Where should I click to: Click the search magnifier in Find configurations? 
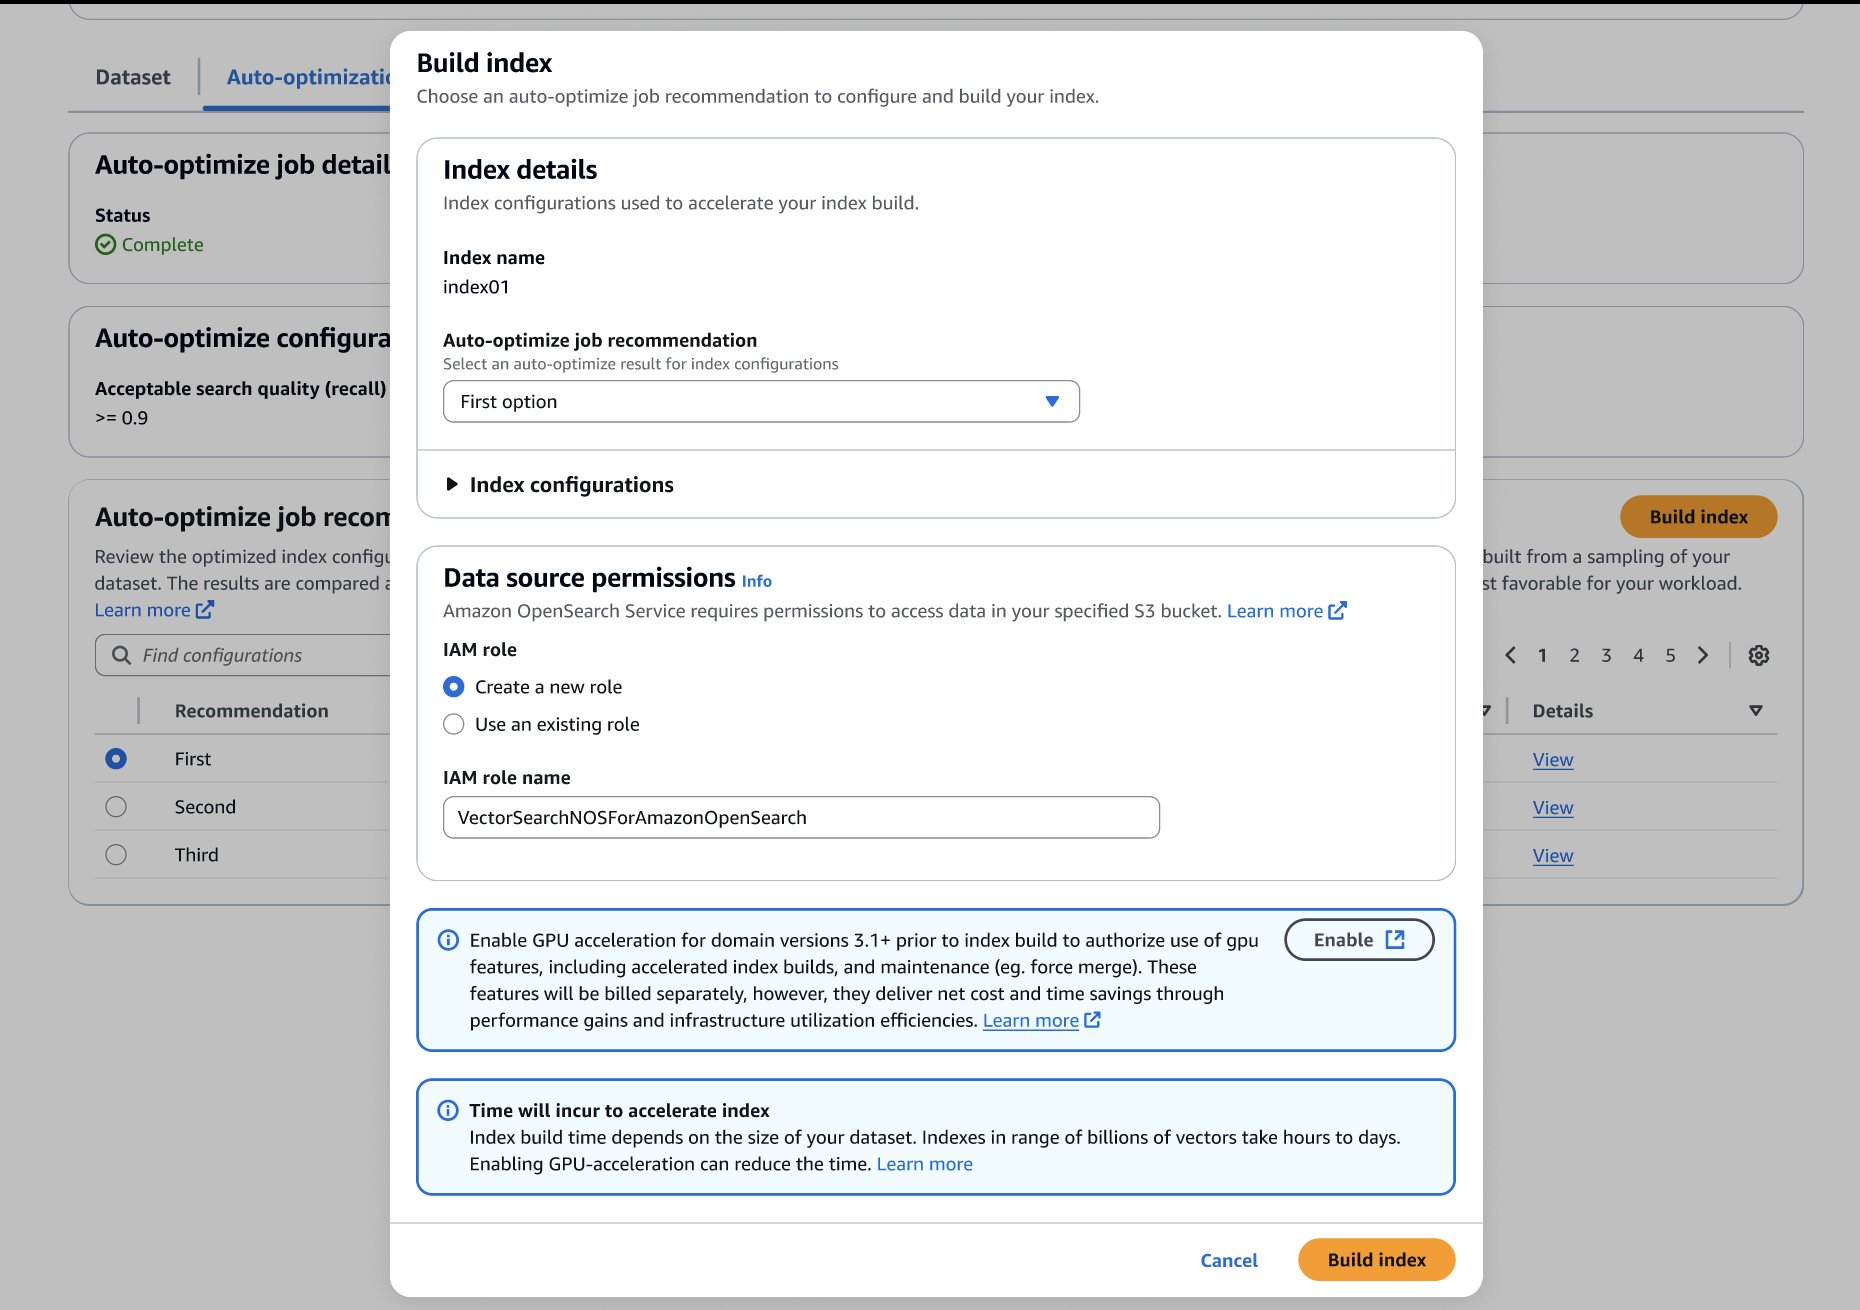(x=121, y=655)
